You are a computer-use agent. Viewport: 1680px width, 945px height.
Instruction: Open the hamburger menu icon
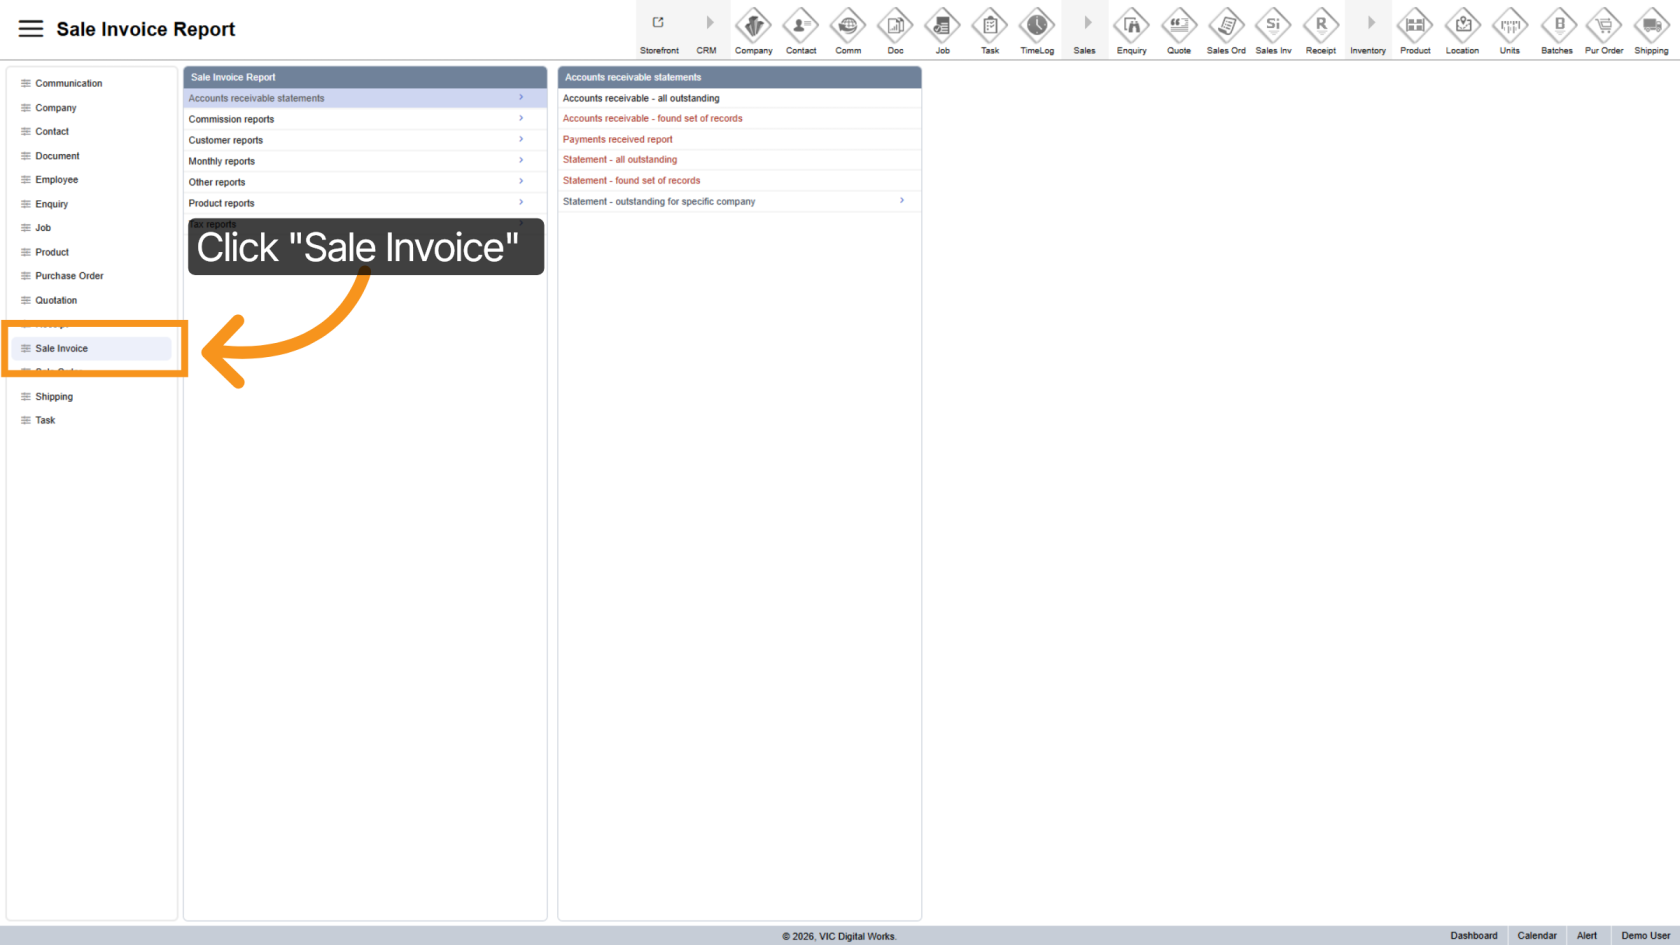tap(31, 29)
